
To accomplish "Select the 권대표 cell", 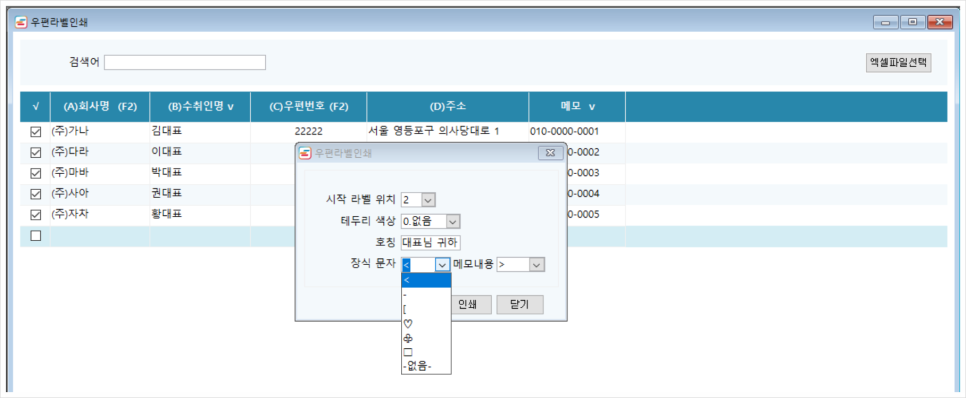I will click(x=200, y=194).
